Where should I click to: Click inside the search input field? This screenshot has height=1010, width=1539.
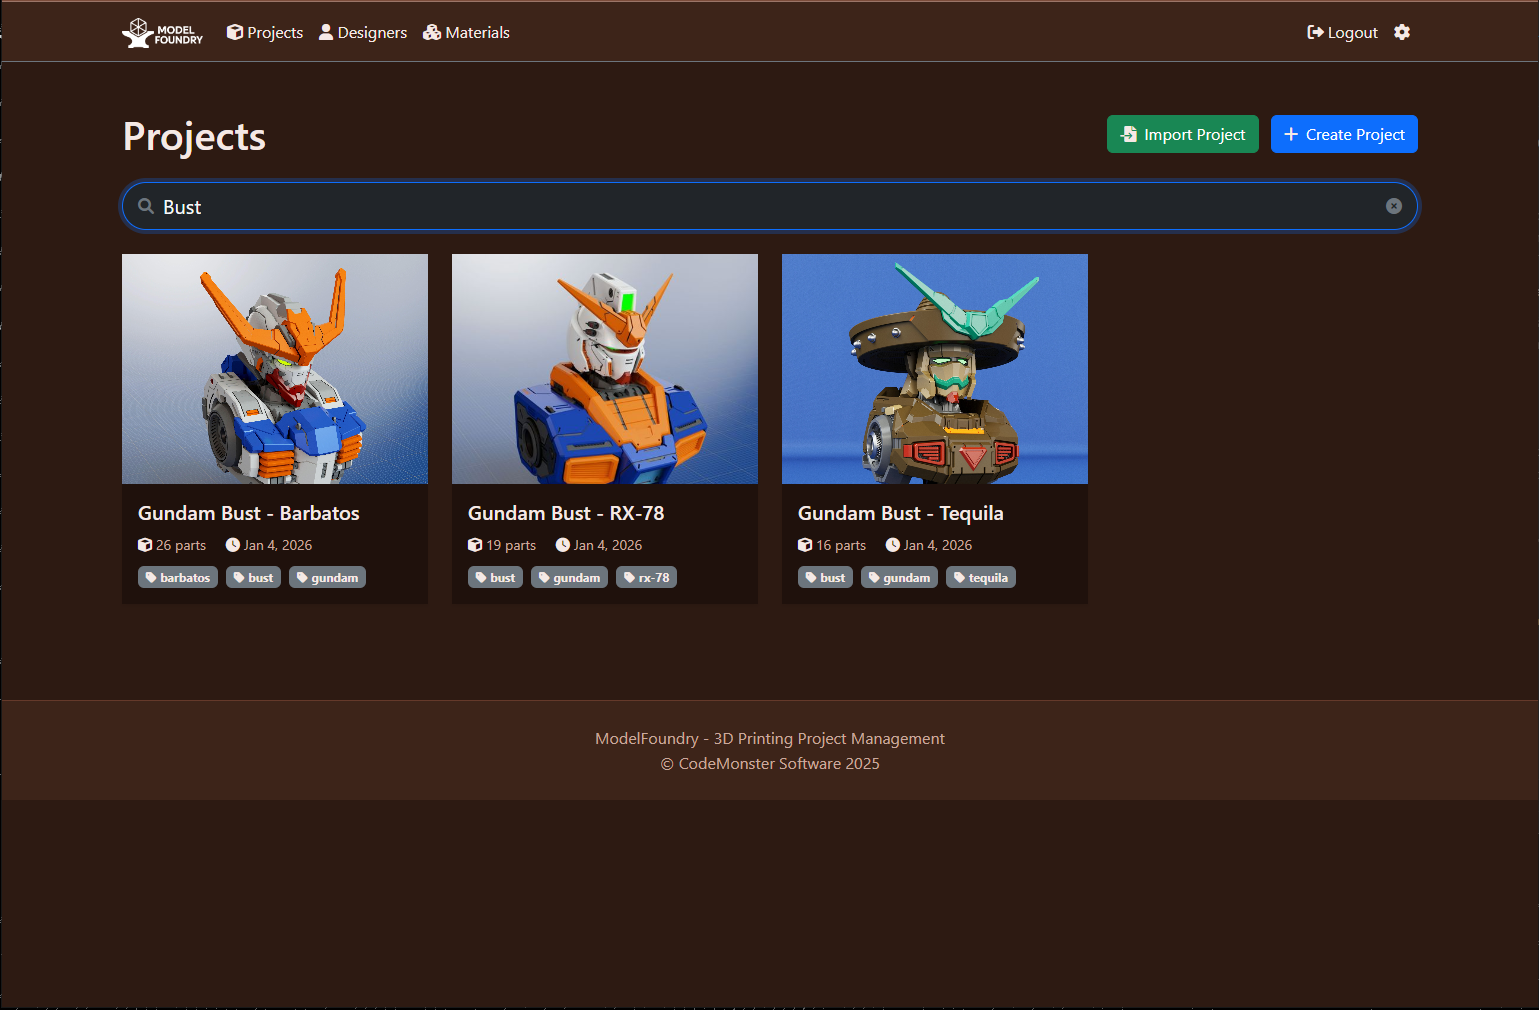(700, 206)
